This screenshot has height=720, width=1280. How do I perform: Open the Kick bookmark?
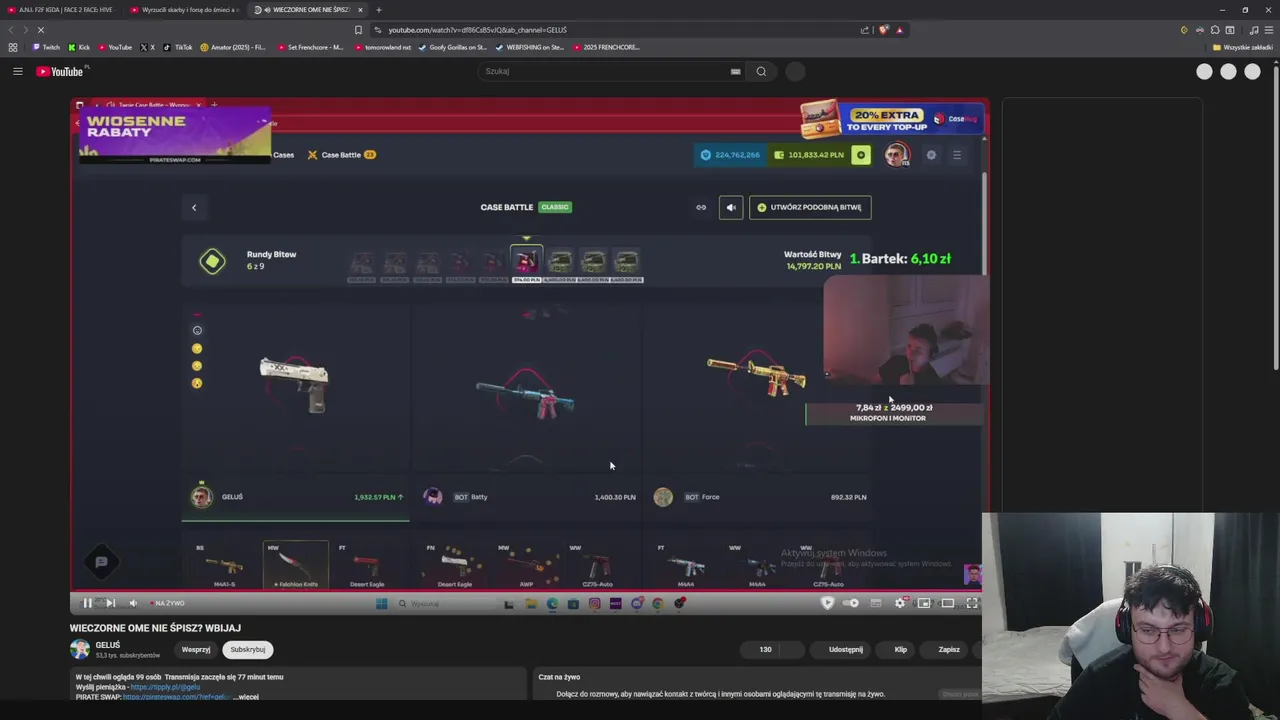click(x=79, y=47)
